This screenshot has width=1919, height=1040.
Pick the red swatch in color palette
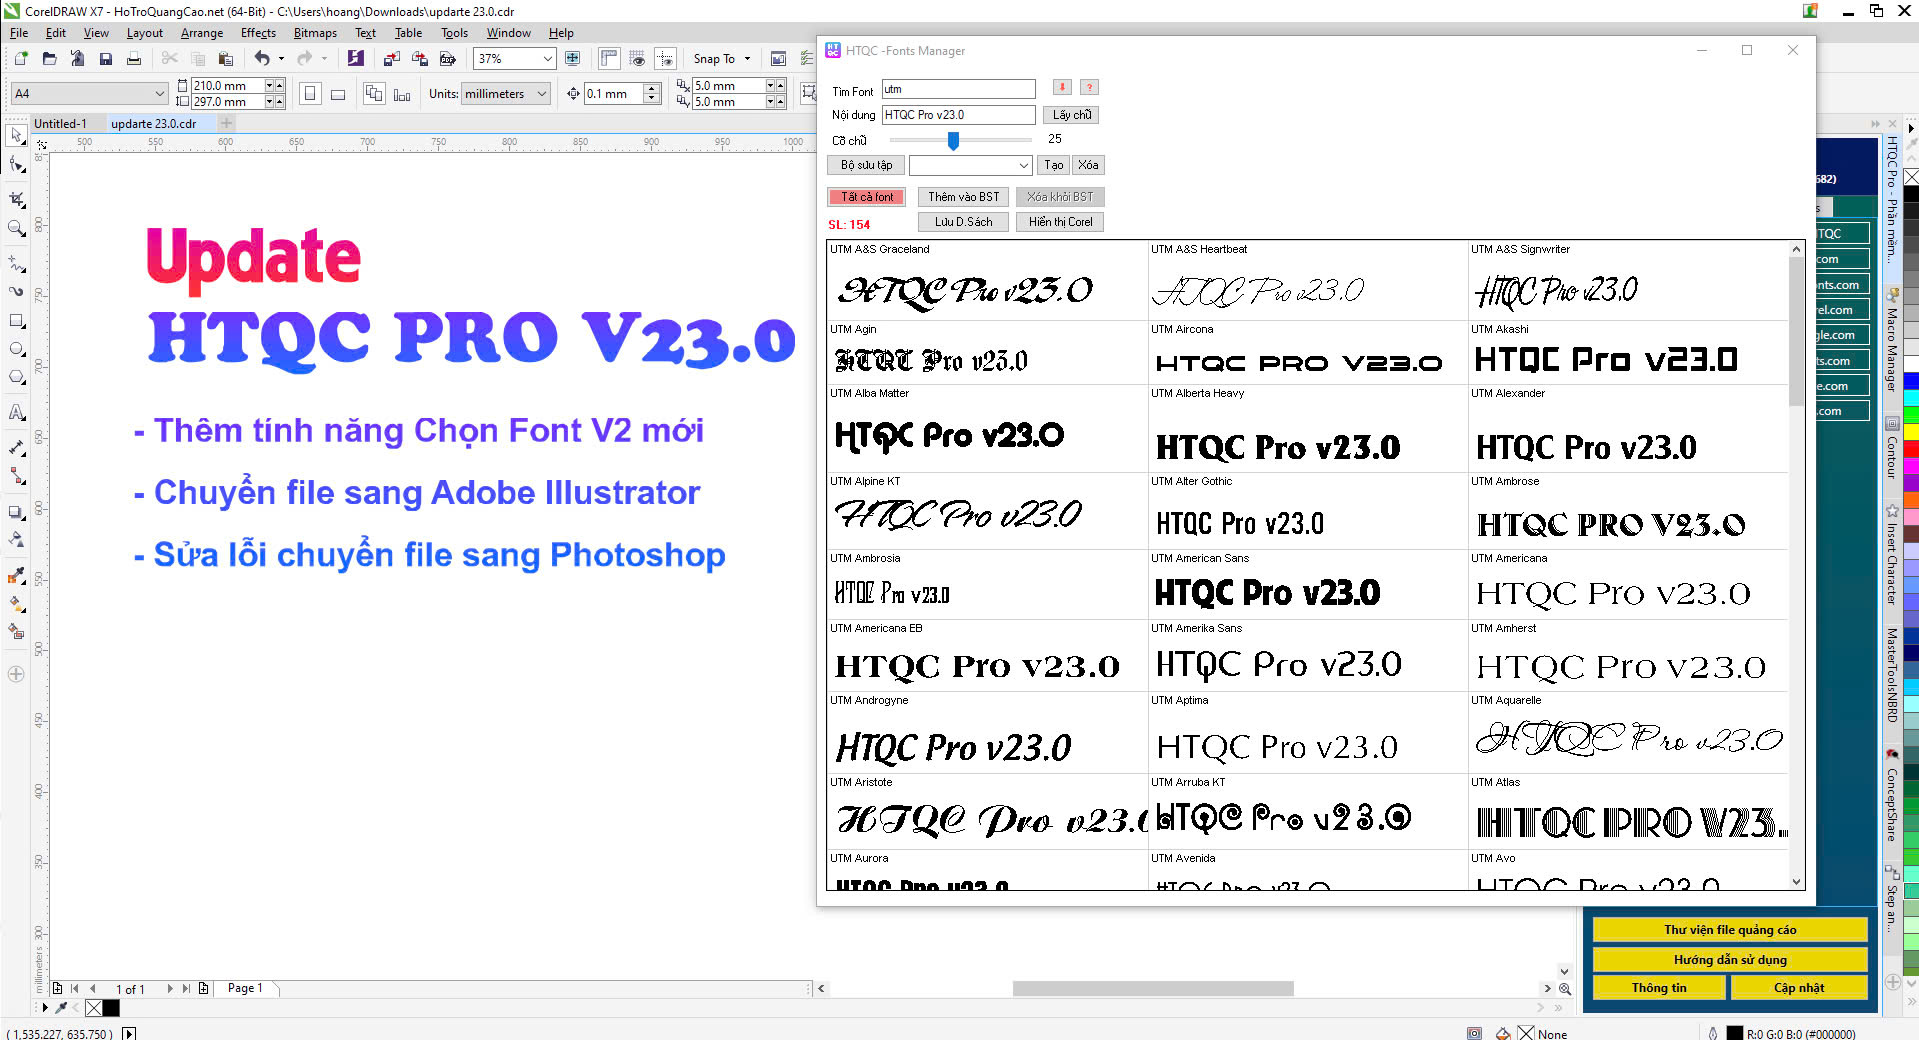pyautogui.click(x=1911, y=450)
